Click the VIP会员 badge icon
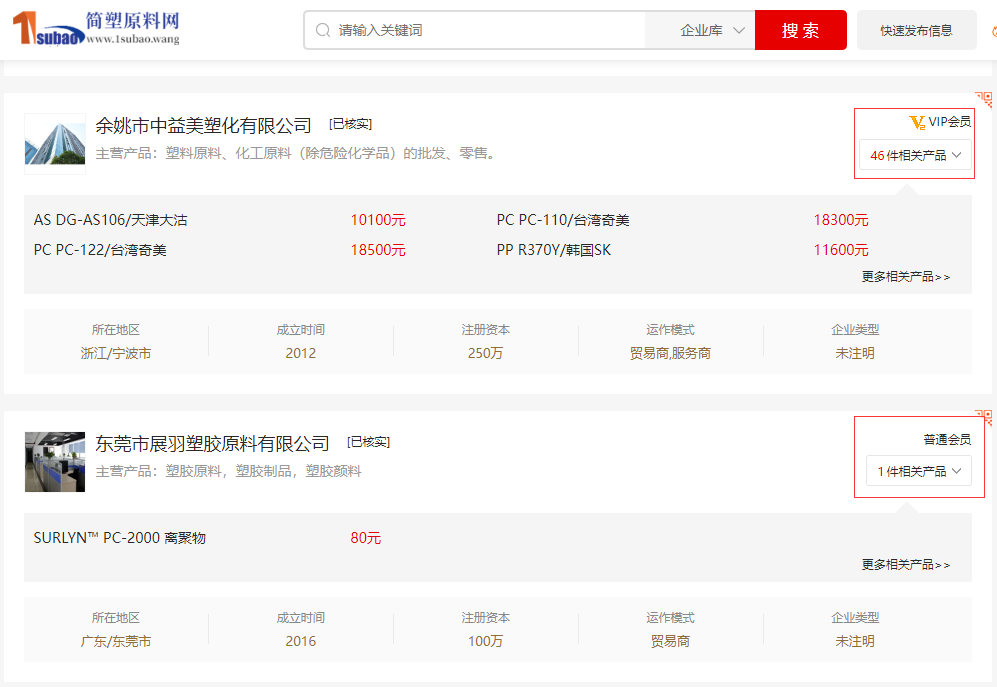The width and height of the screenshot is (997, 687). tap(917, 122)
